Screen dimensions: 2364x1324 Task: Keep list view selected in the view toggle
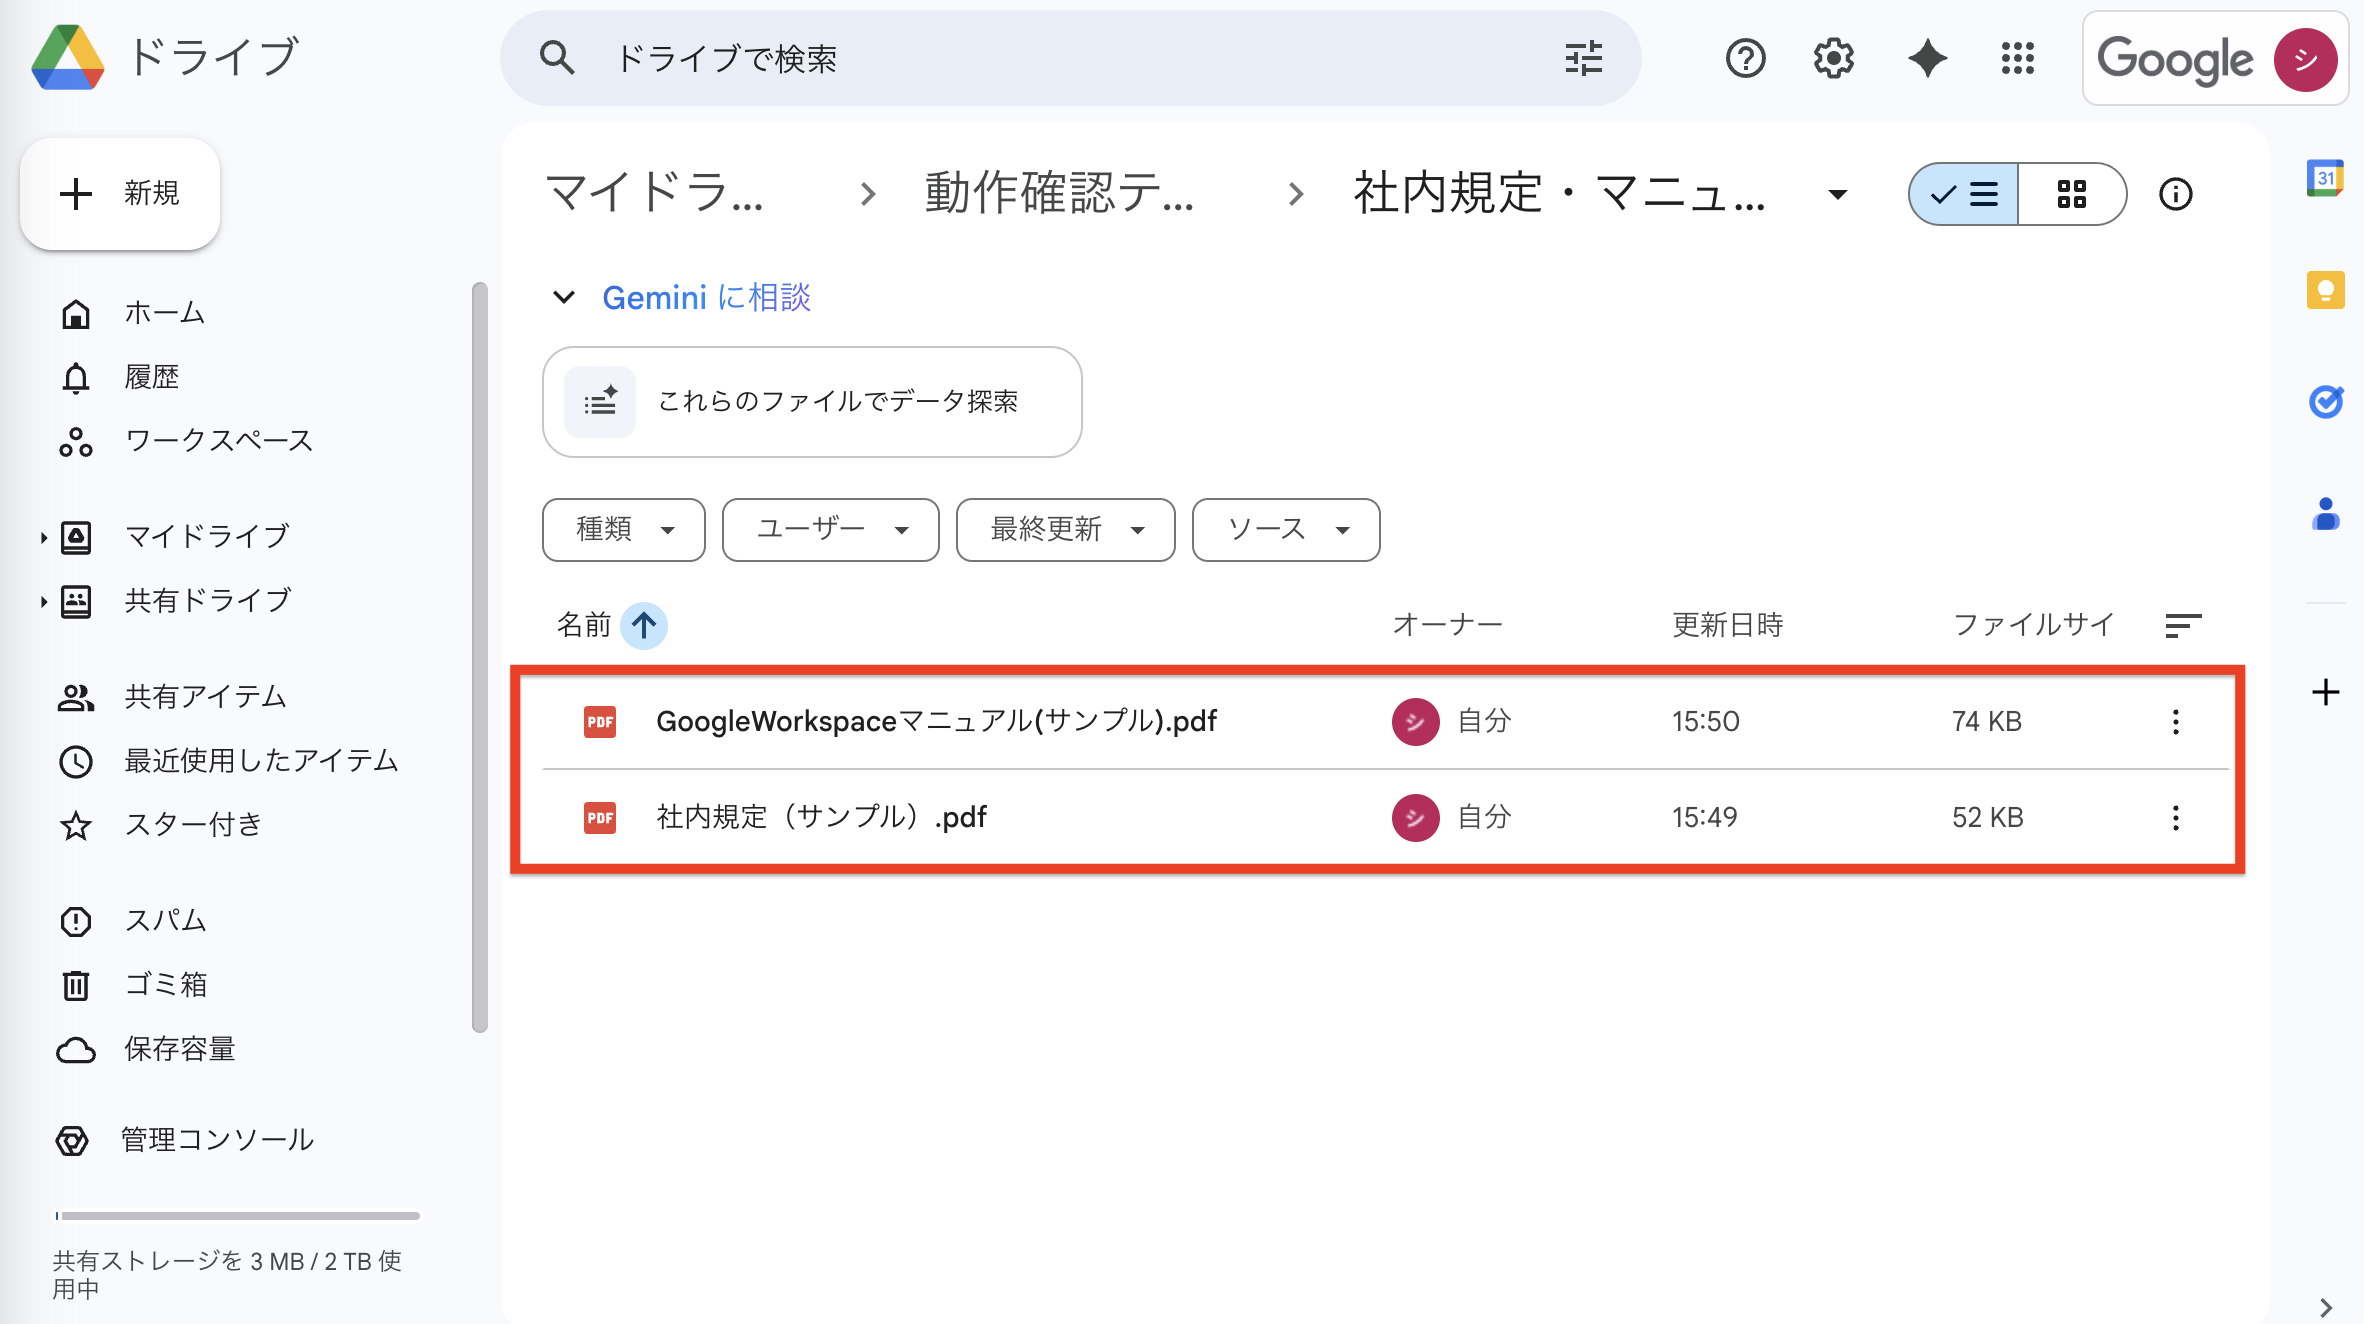point(1962,194)
